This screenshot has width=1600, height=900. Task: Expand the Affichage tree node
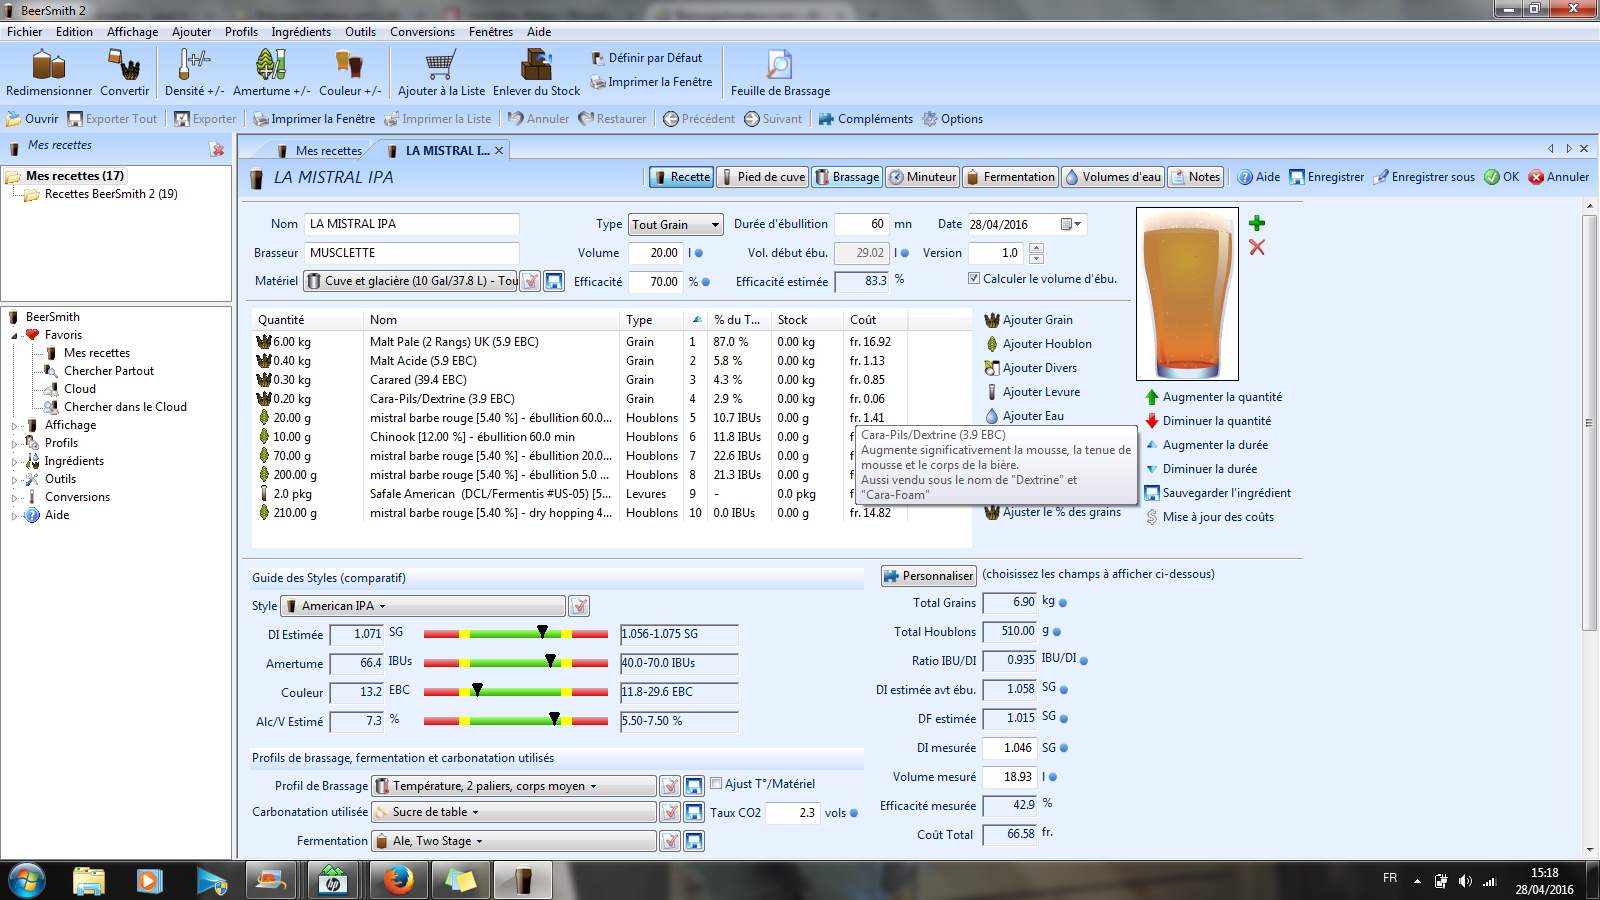click(x=15, y=426)
